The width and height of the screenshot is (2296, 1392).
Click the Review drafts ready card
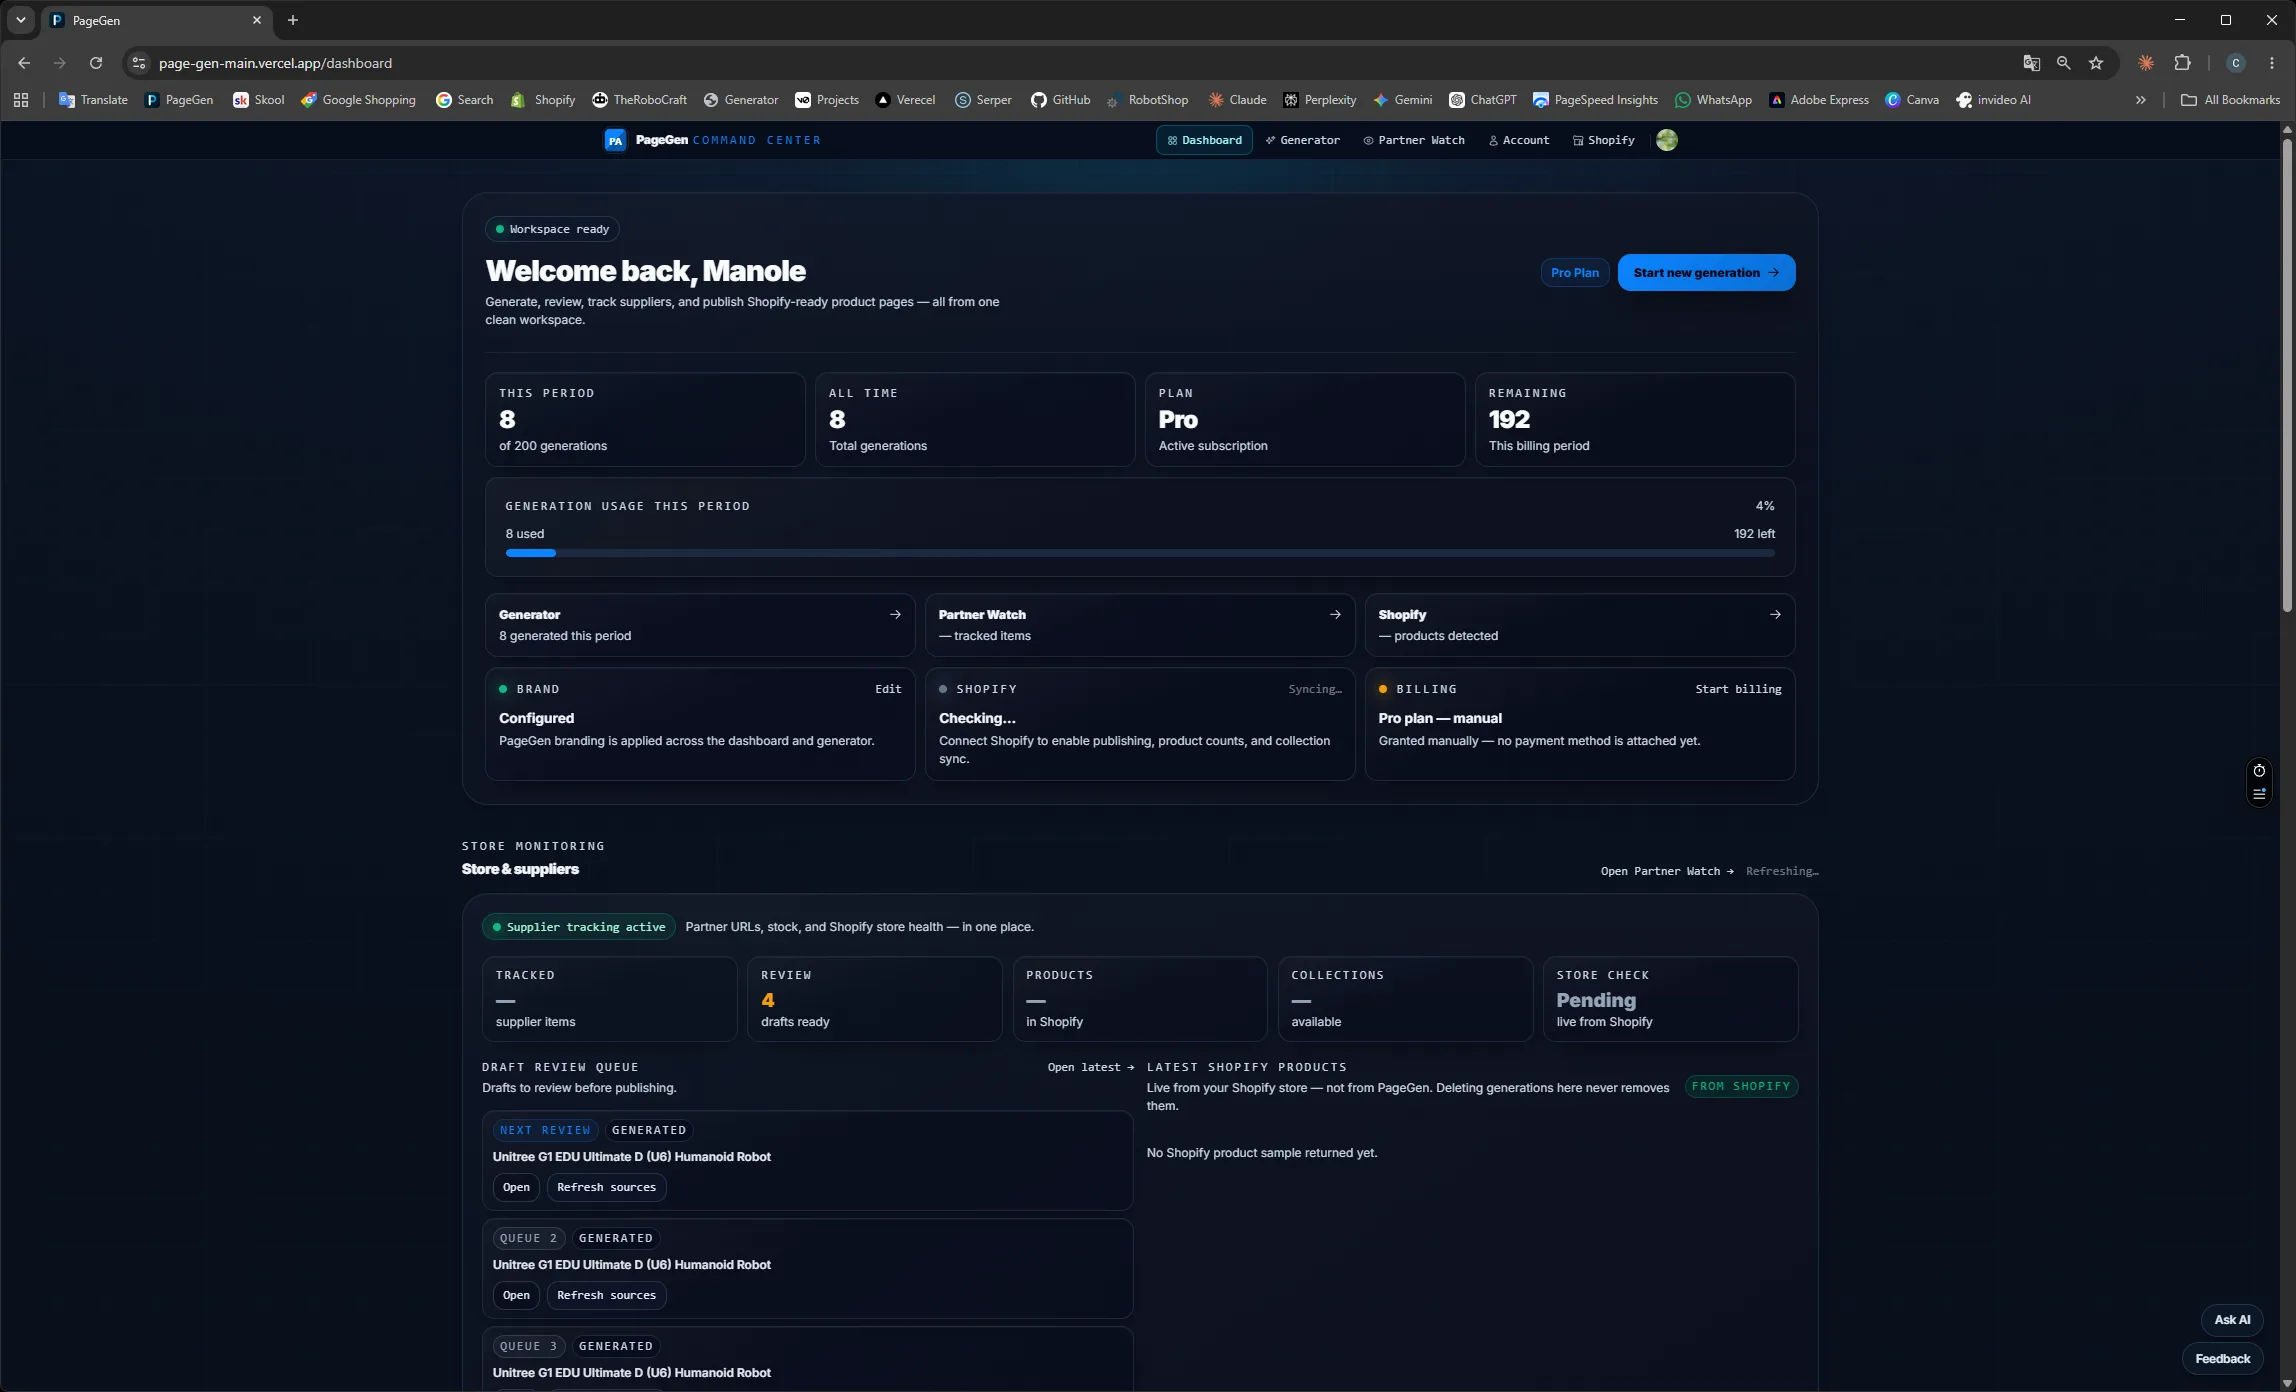(874, 1000)
